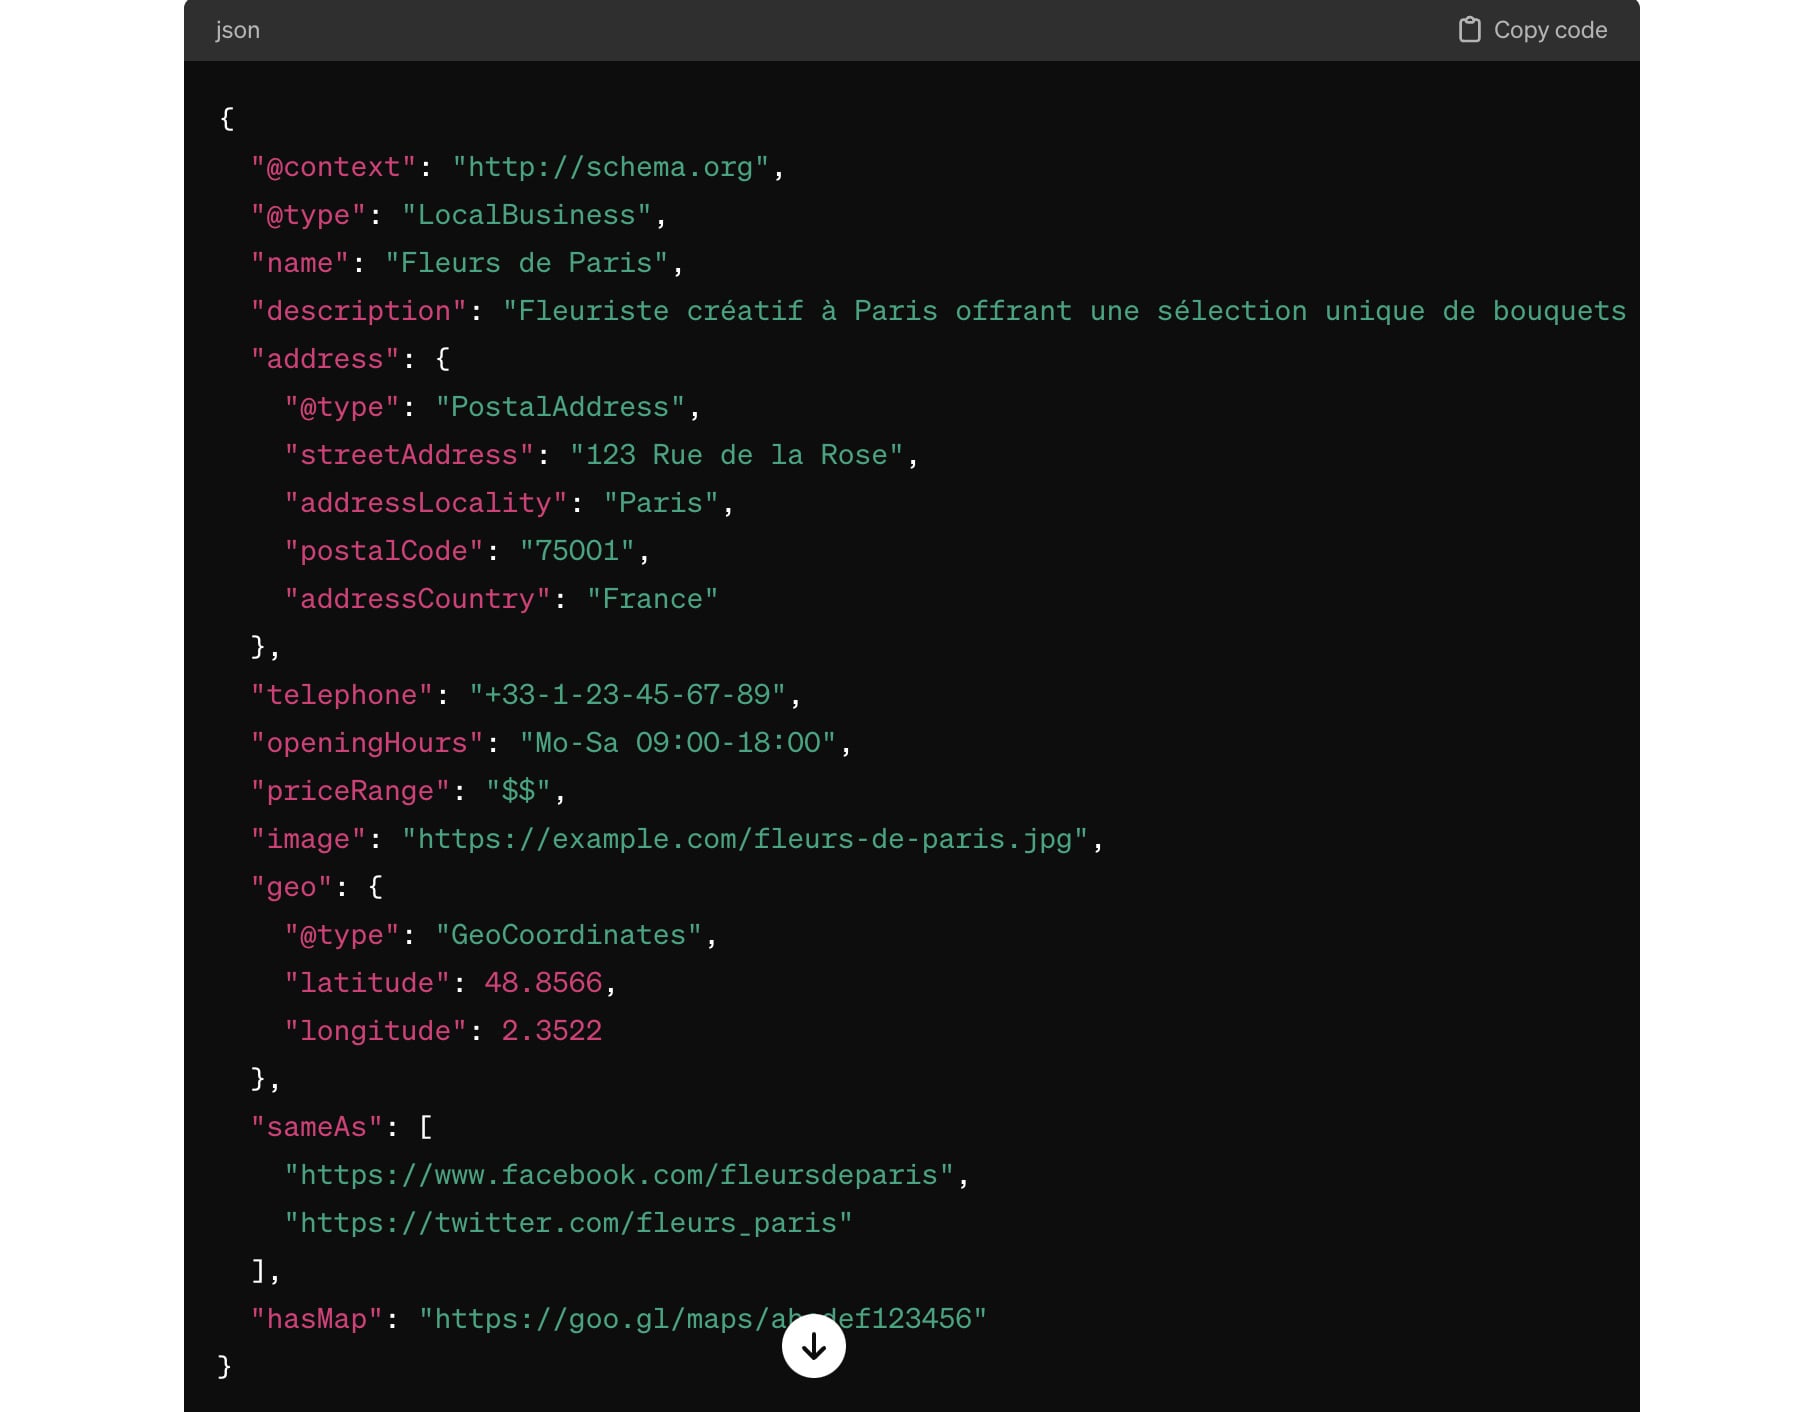Screen dimensions: 1816x1412
Task: Click the 48.8566 latitude number
Action: click(543, 983)
